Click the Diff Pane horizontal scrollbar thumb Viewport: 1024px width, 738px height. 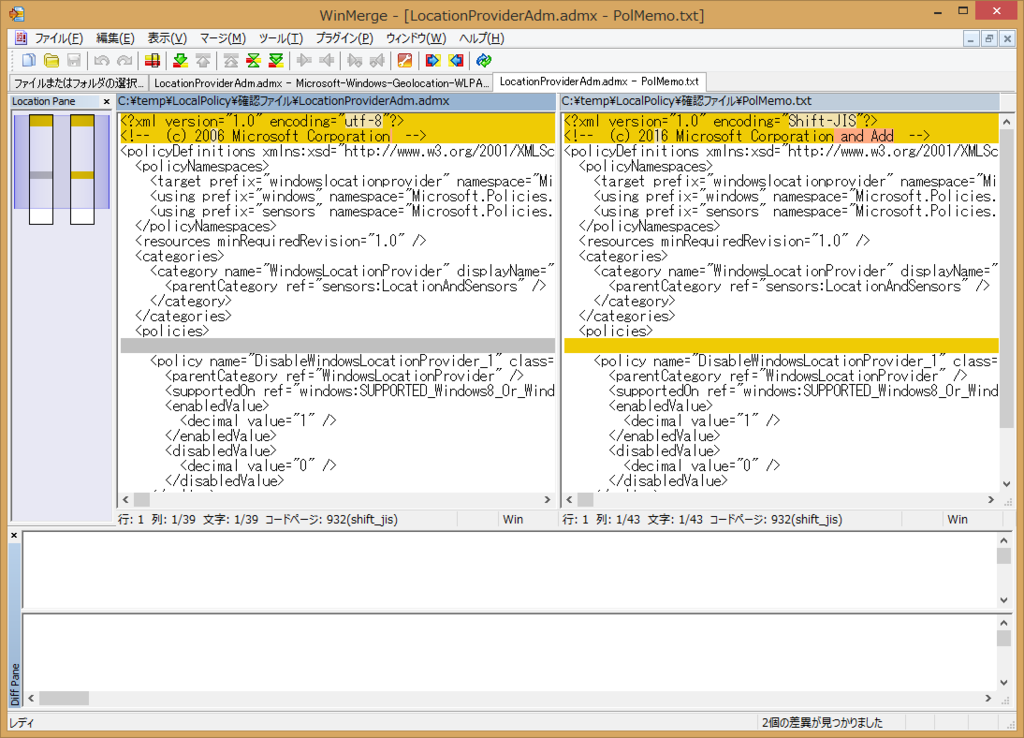click(x=63, y=698)
